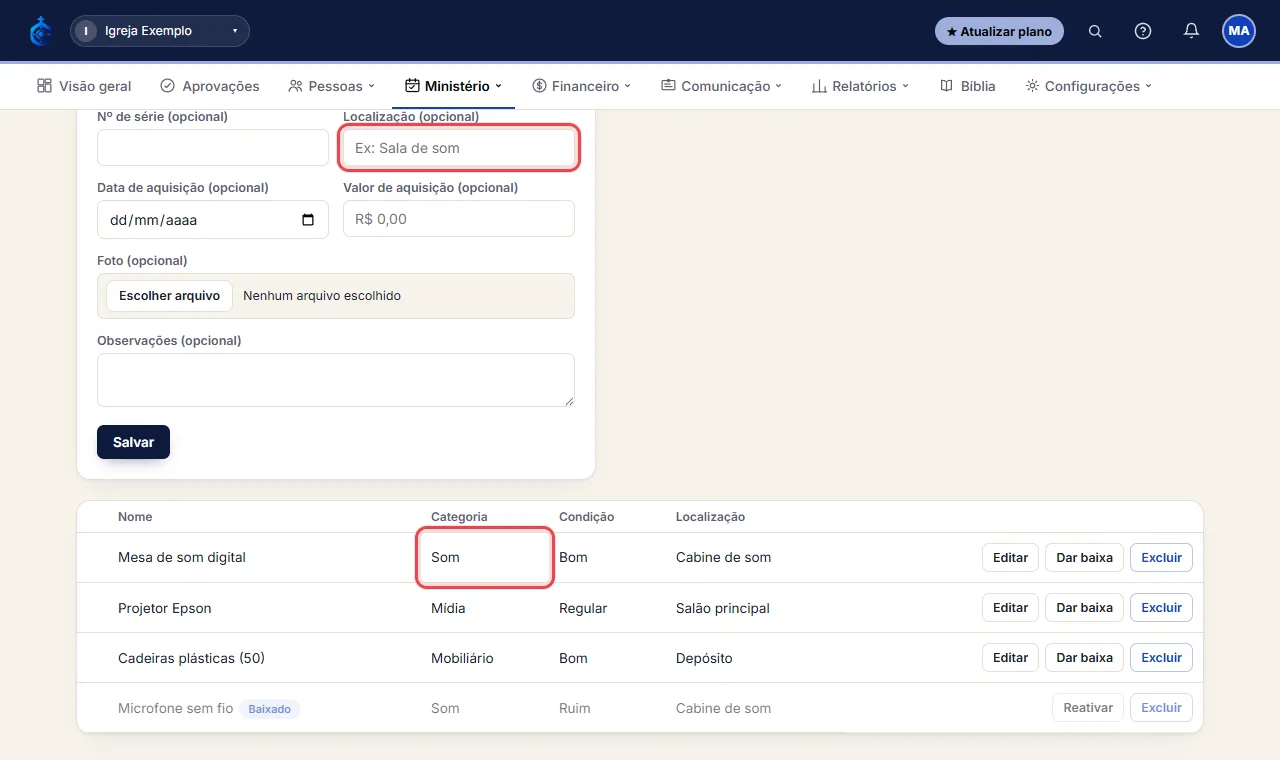
Task: Edit Mesa de som digital
Action: (x=1010, y=557)
